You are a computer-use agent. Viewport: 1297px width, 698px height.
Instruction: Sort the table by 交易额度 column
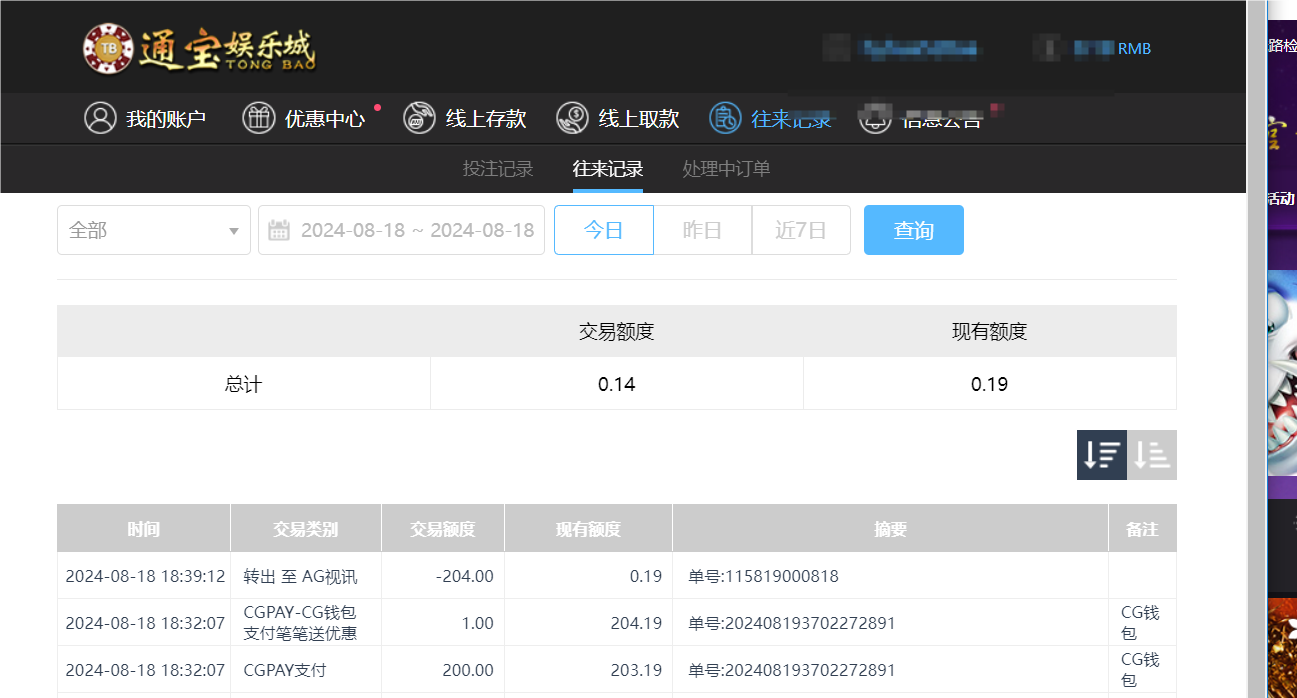tap(442, 527)
